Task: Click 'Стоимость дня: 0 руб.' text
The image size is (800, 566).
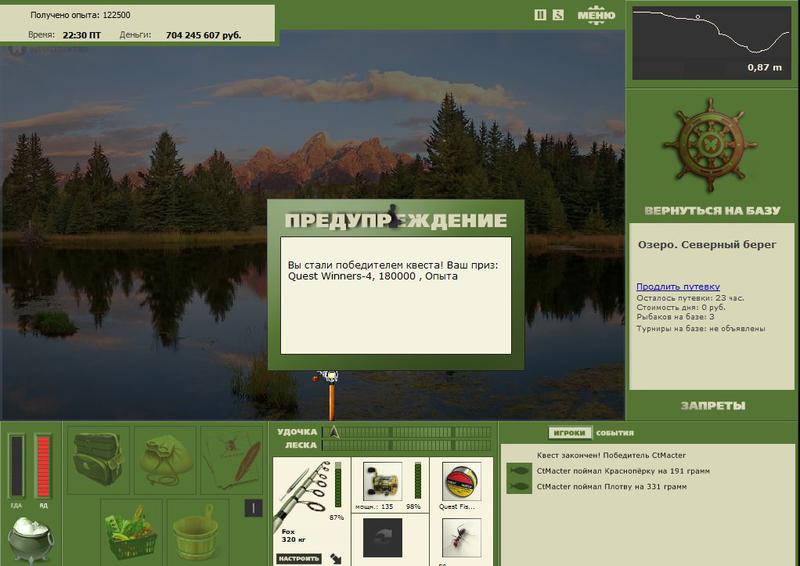Action: [681, 308]
